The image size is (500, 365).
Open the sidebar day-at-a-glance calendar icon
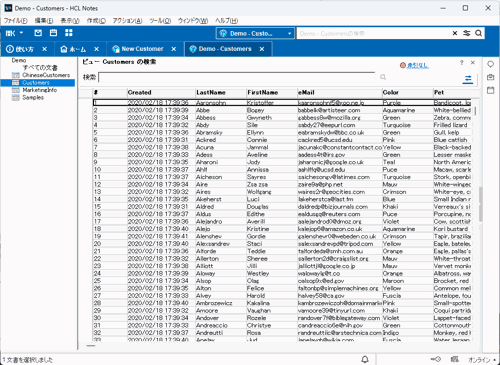pyautogui.click(x=490, y=90)
